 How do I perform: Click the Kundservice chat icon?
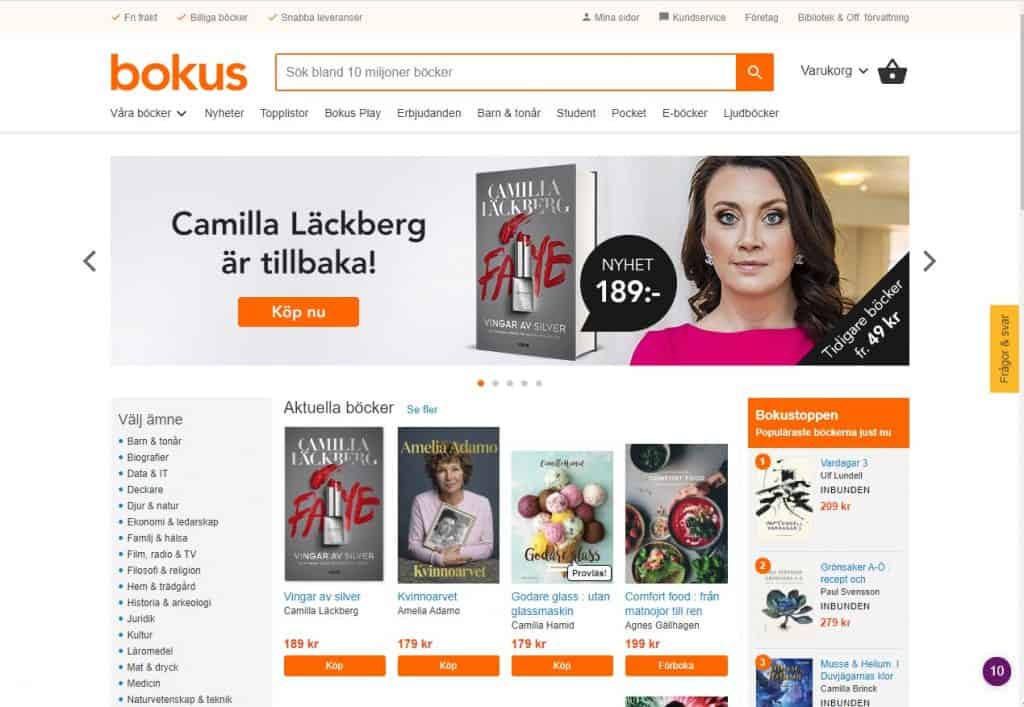[x=664, y=17]
